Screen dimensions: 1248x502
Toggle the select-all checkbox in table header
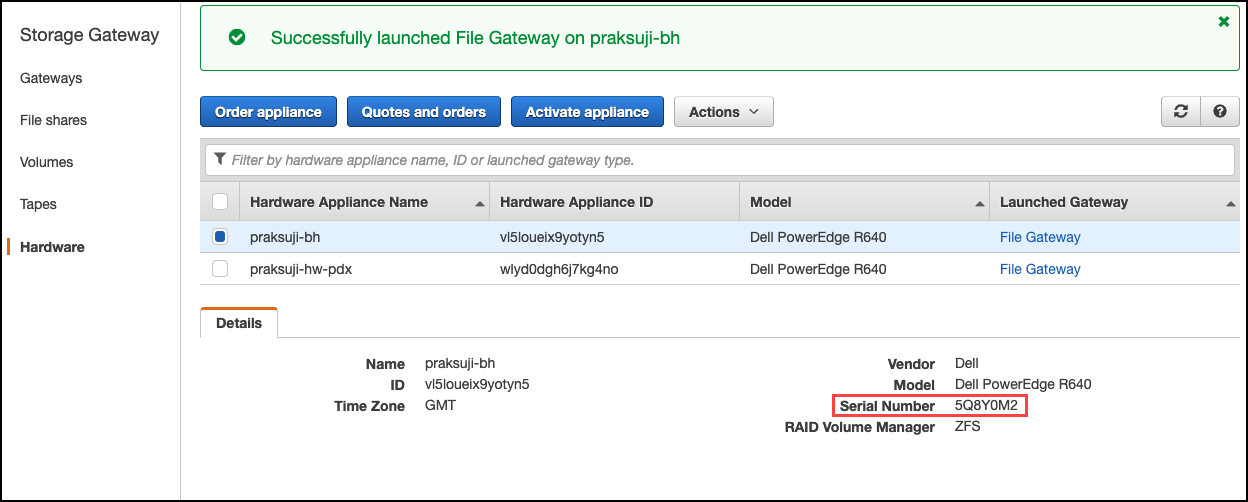[220, 202]
